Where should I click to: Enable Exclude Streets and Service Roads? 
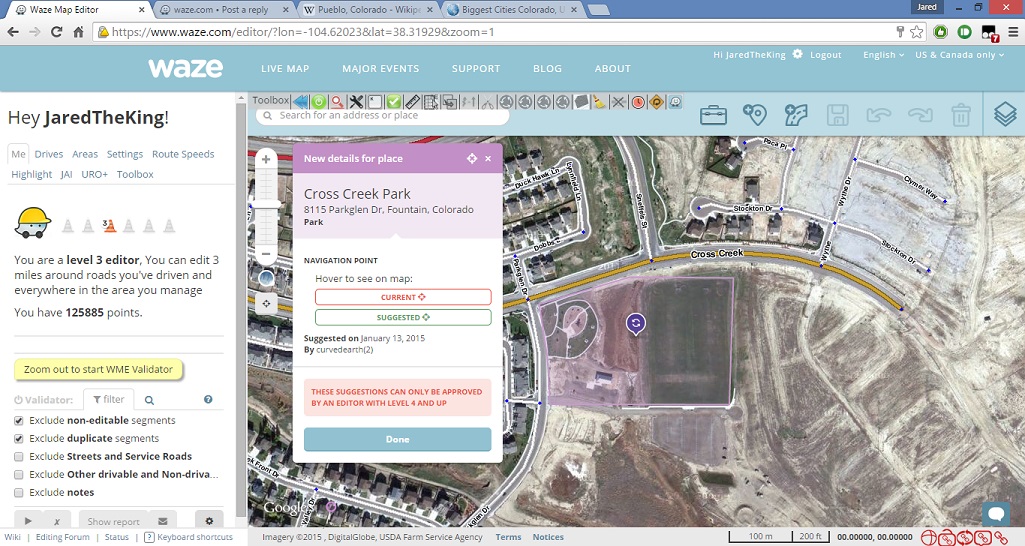click(20, 457)
